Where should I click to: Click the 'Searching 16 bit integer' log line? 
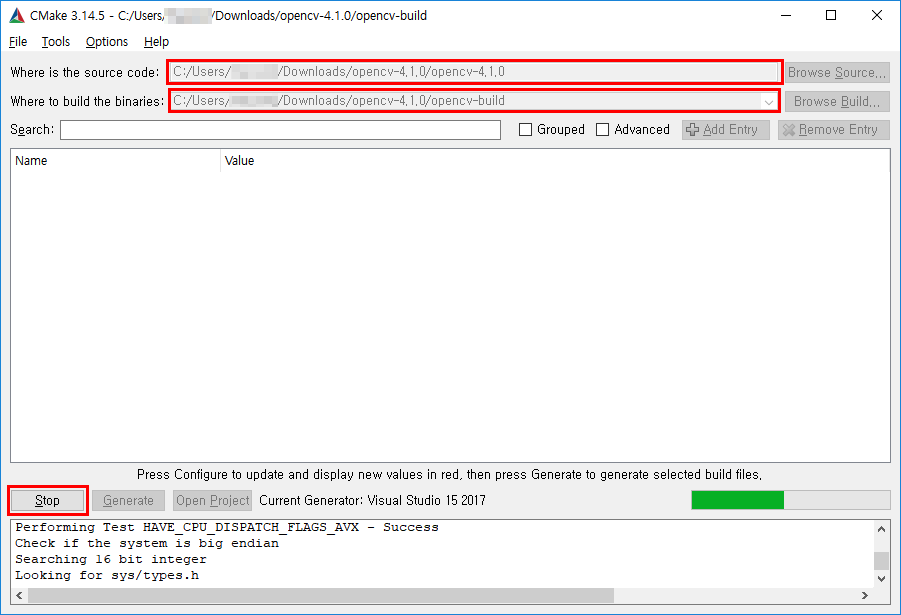(x=111, y=559)
